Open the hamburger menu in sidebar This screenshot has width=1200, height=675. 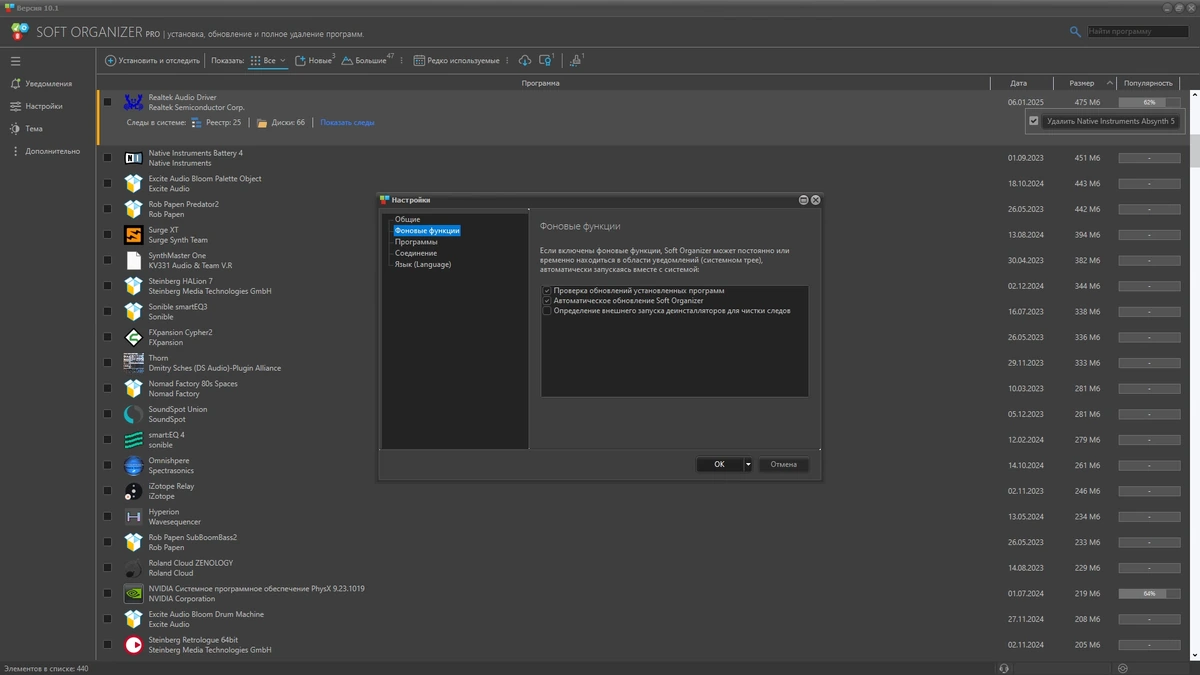15,61
